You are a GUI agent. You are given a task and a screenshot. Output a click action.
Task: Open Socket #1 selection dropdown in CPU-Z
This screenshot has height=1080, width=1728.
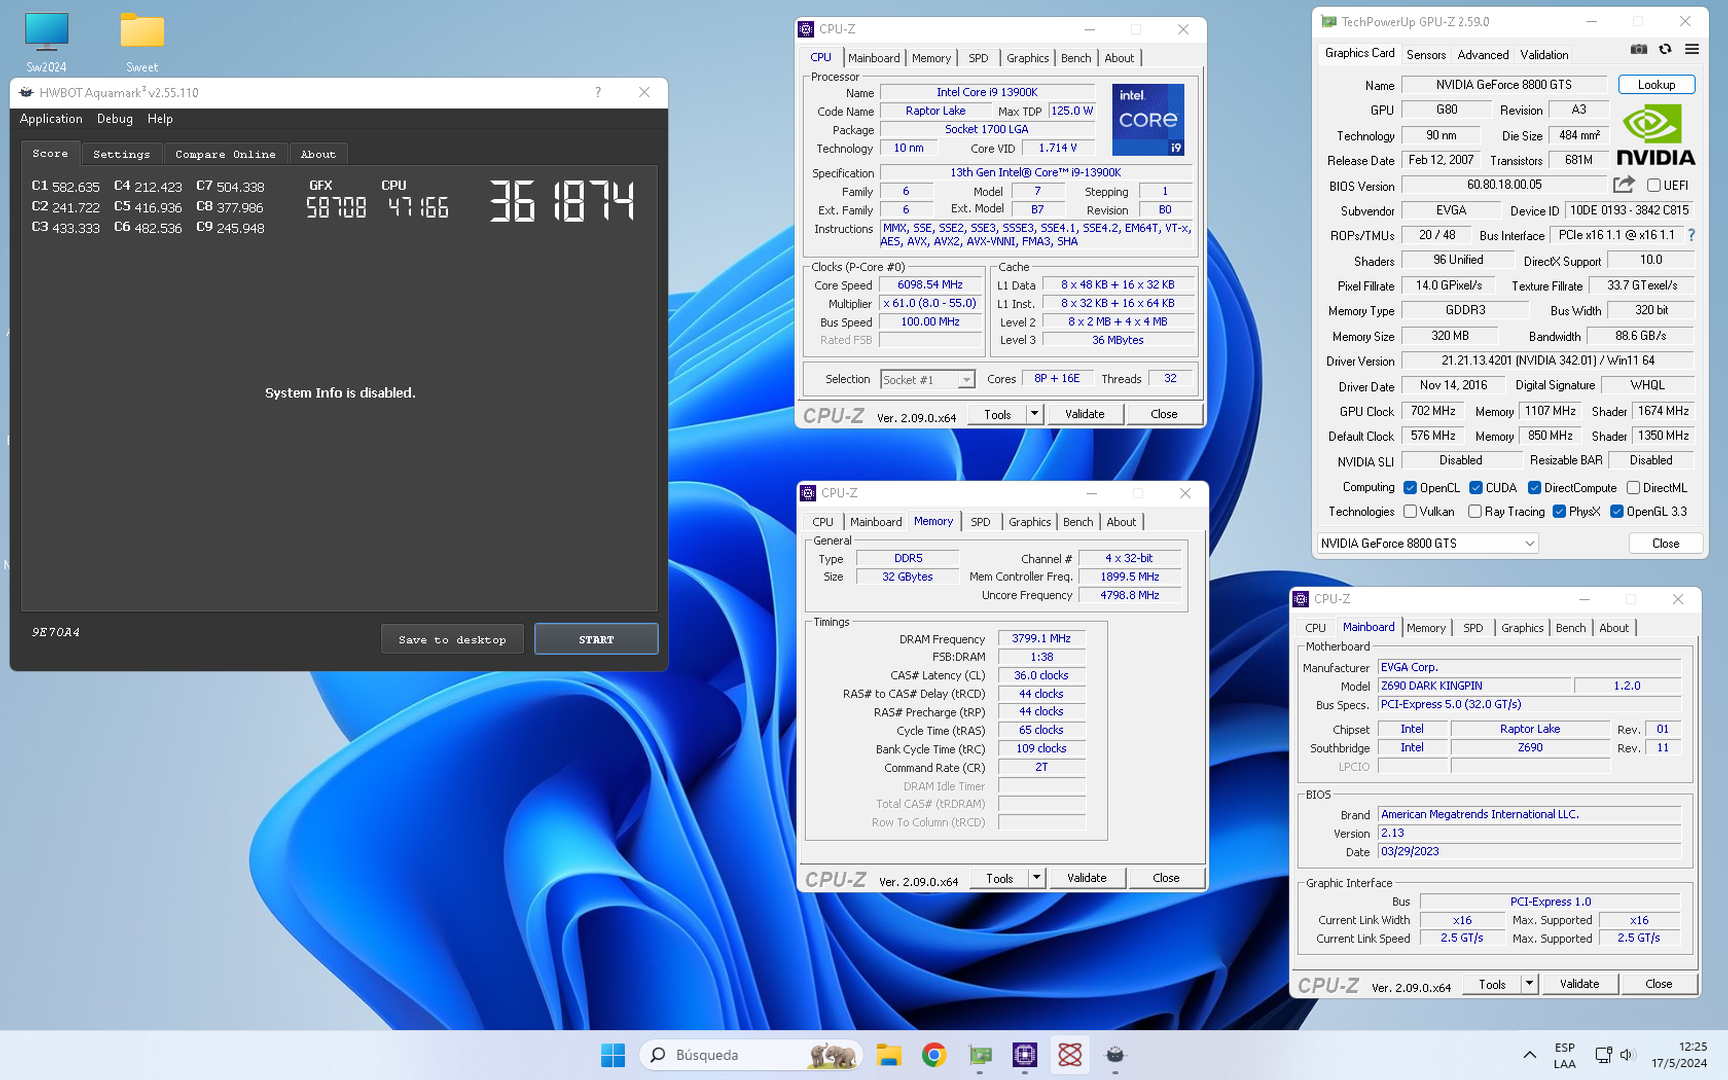coord(927,379)
